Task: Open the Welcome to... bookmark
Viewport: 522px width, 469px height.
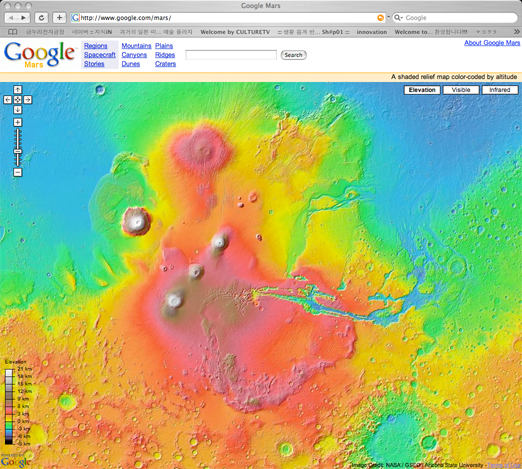Action: (431, 32)
